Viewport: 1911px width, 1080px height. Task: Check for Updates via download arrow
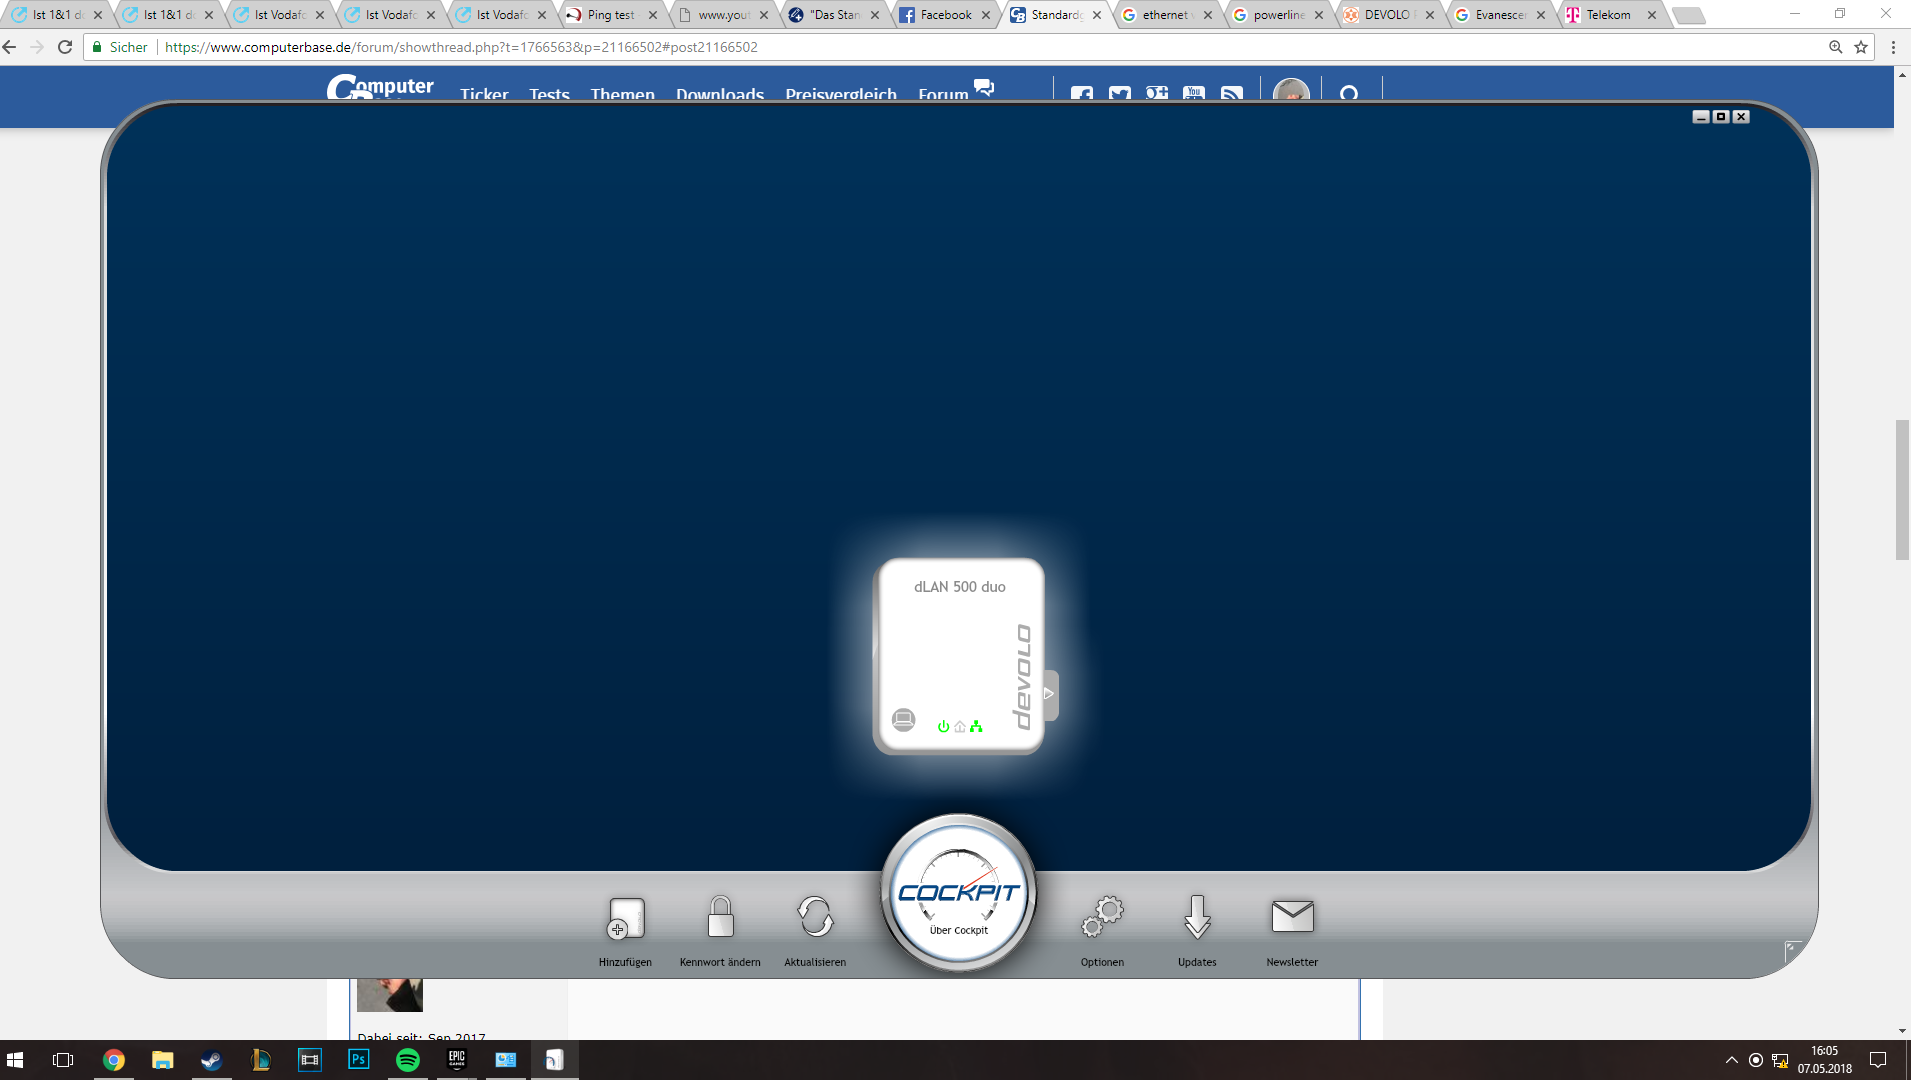click(1197, 916)
